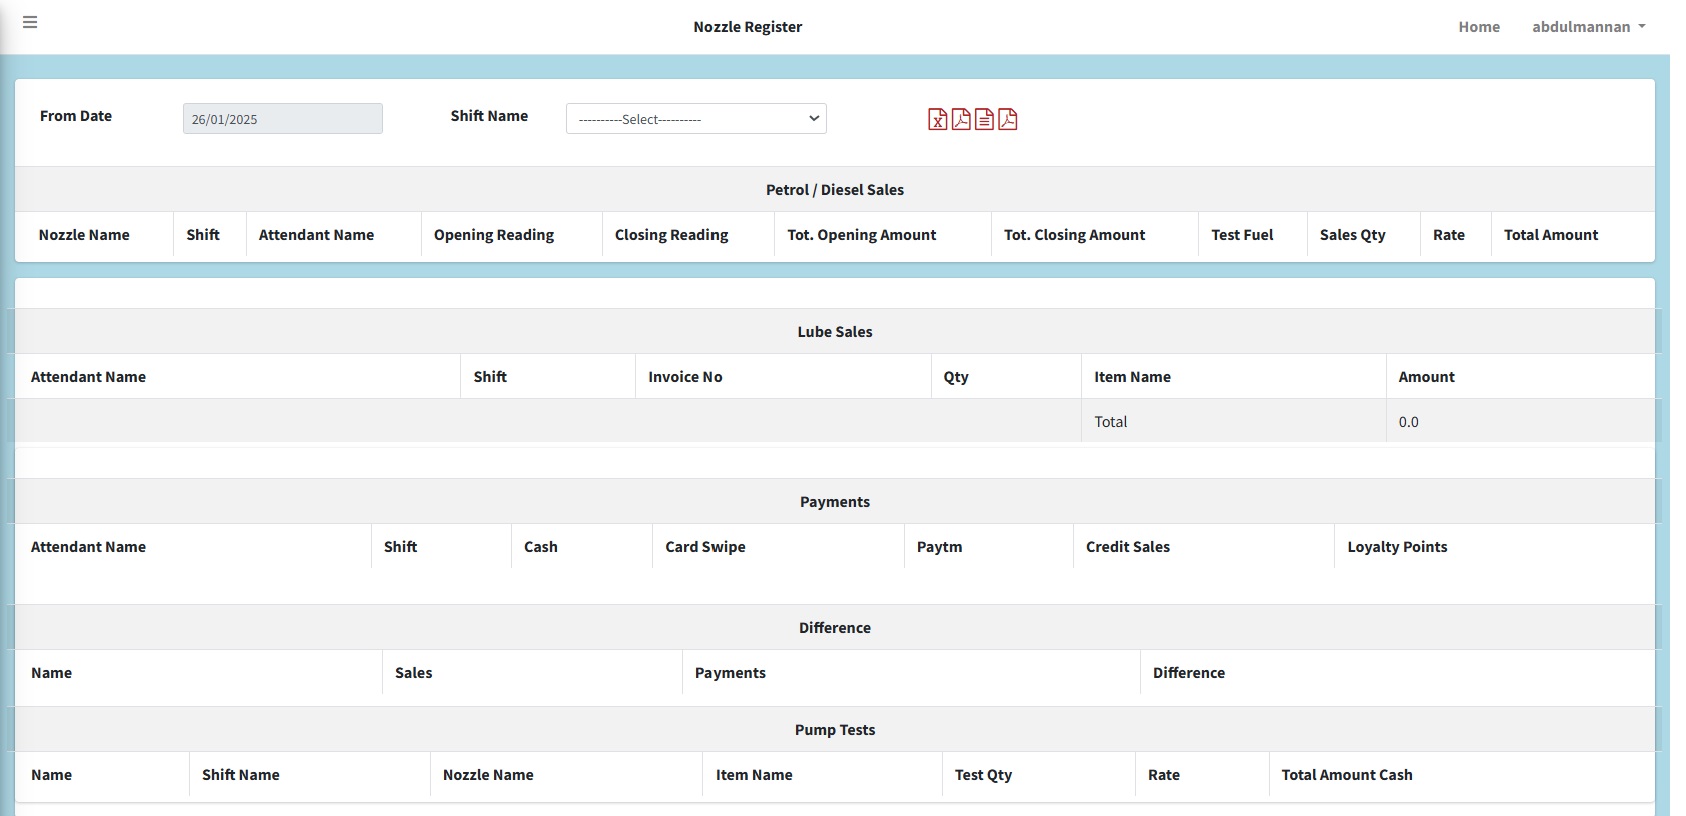Screen dimensions: 1686x816
Task: Click the Paytm column header
Action: [x=939, y=547]
